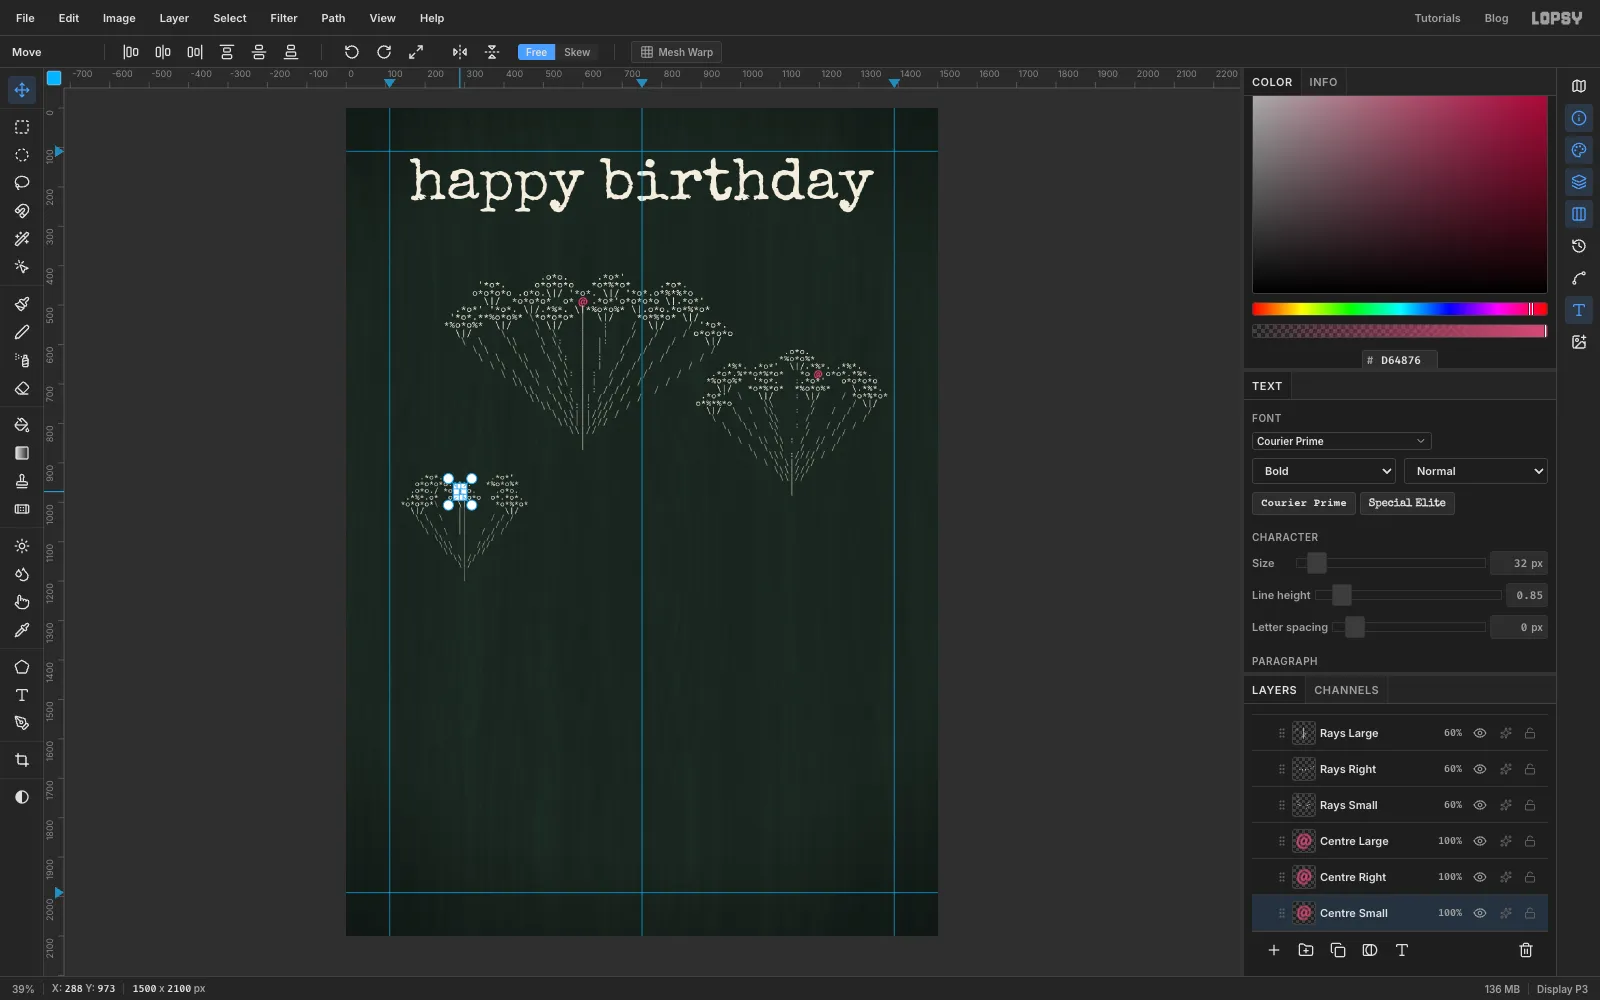Screen dimensions: 1600x1000
Task: Select the Lasso selection tool
Action: click(22, 183)
